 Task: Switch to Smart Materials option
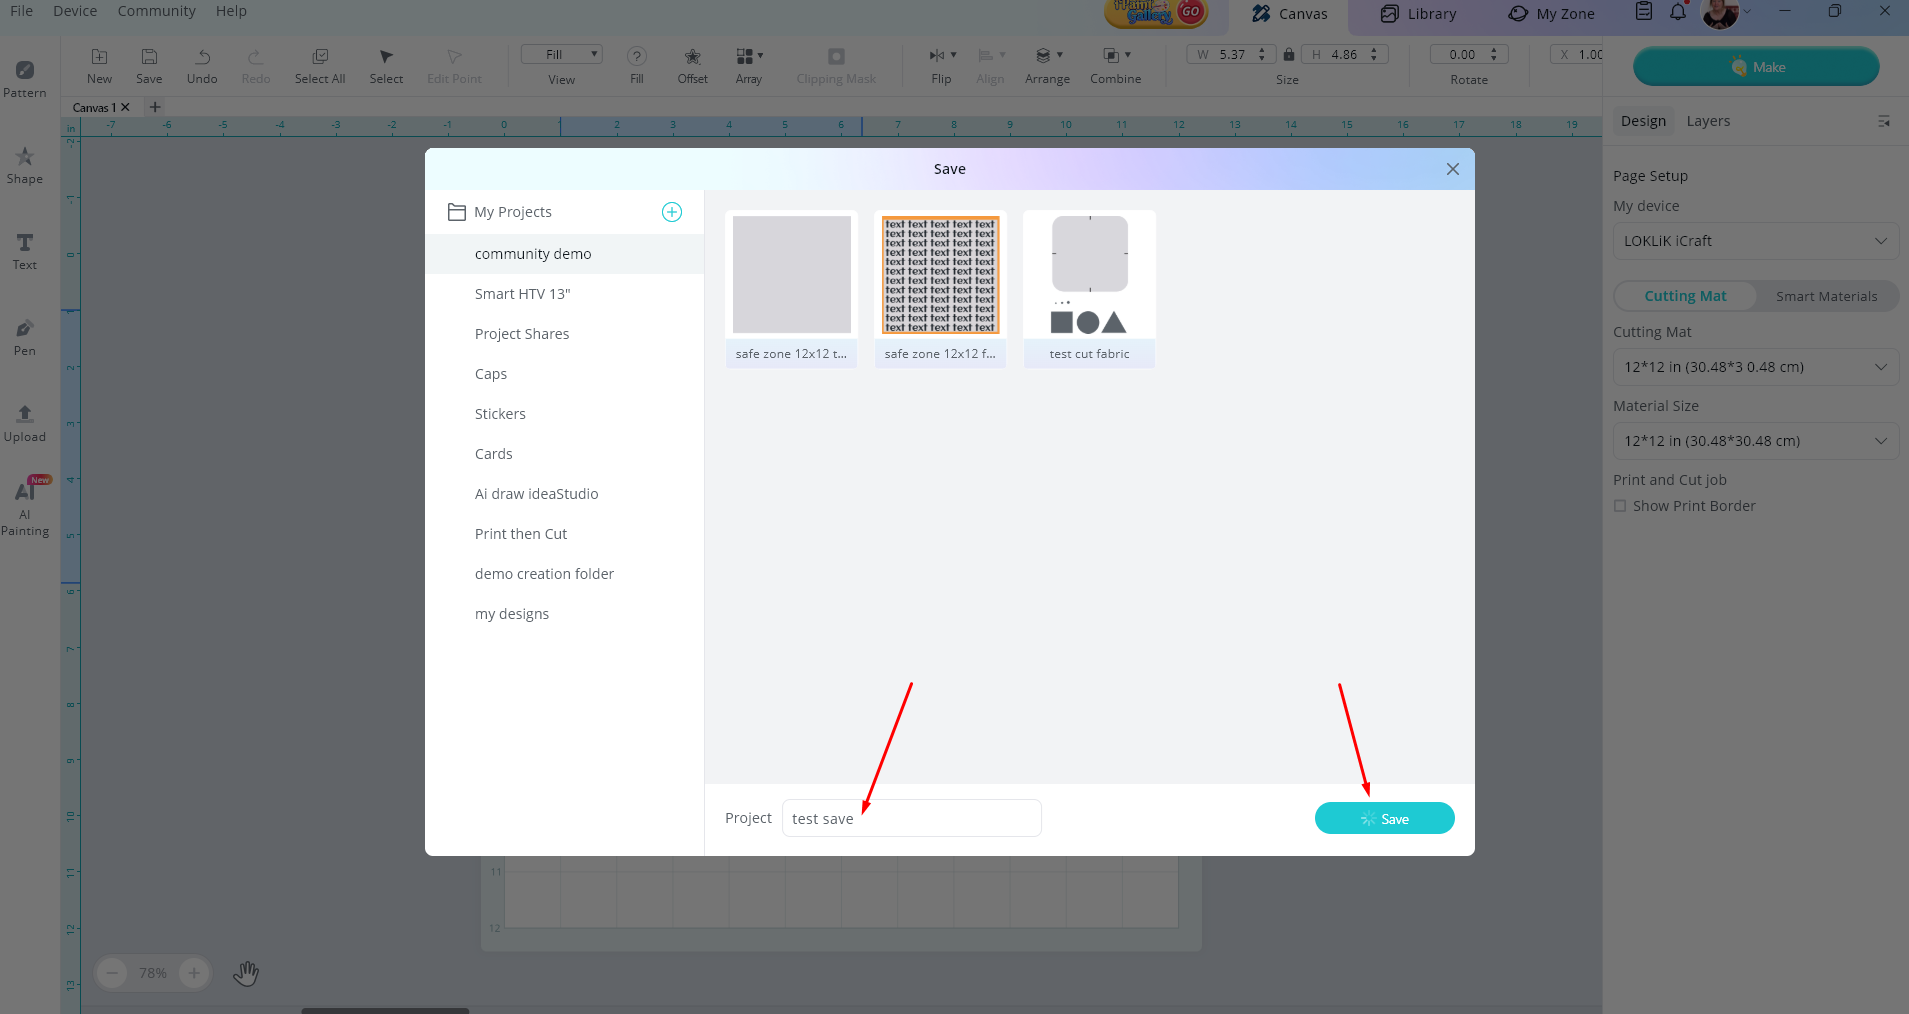[1826, 296]
